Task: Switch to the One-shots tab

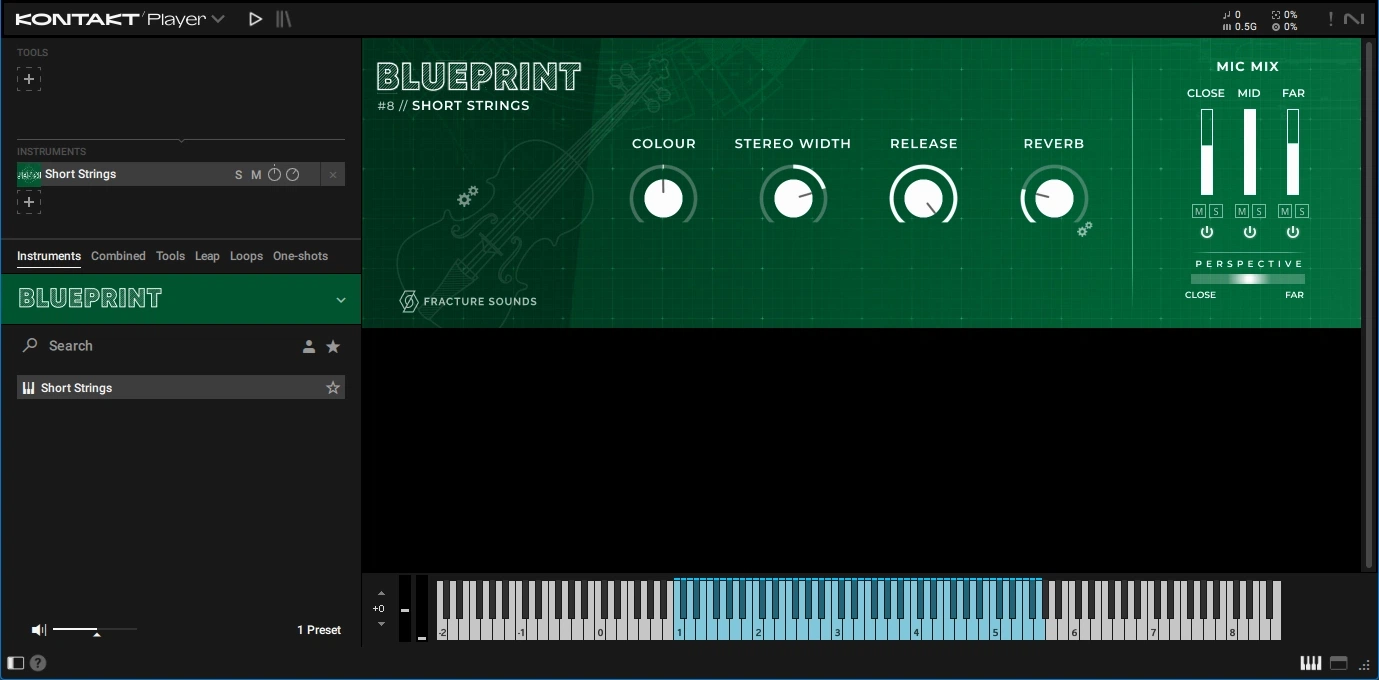Action: pyautogui.click(x=300, y=256)
